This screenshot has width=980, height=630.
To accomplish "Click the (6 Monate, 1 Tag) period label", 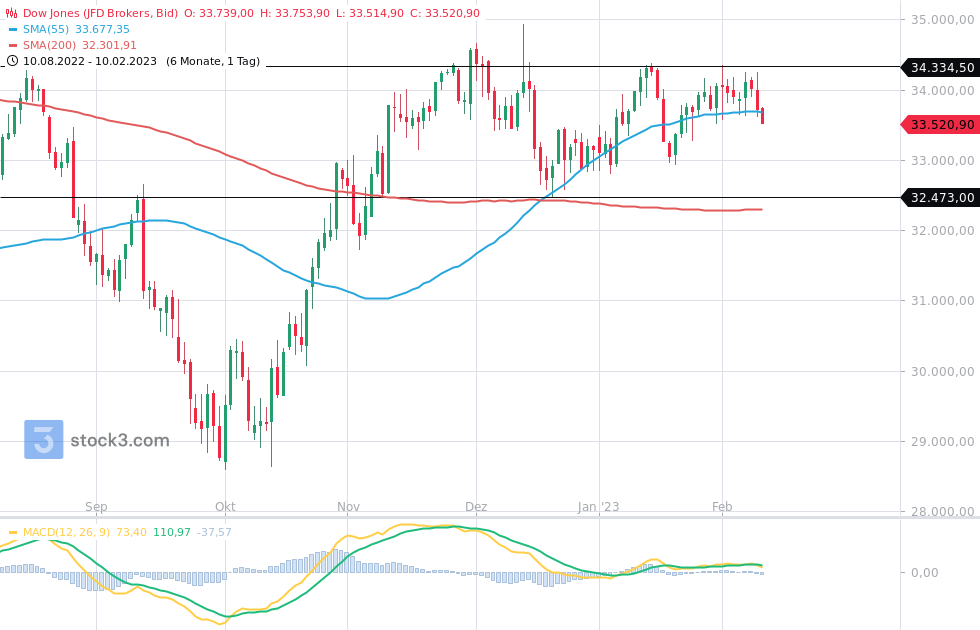I will [213, 61].
